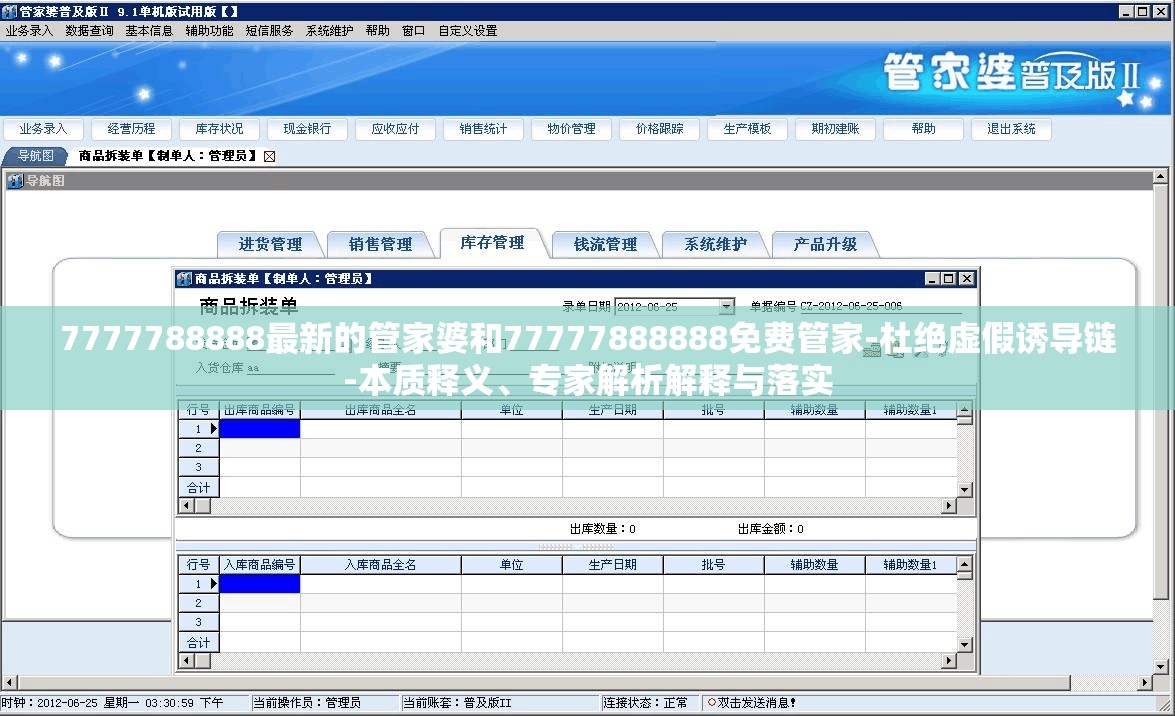This screenshot has width=1175, height=716.
Task: Click the 价格跟踪 toolbar button
Action: pos(659,129)
